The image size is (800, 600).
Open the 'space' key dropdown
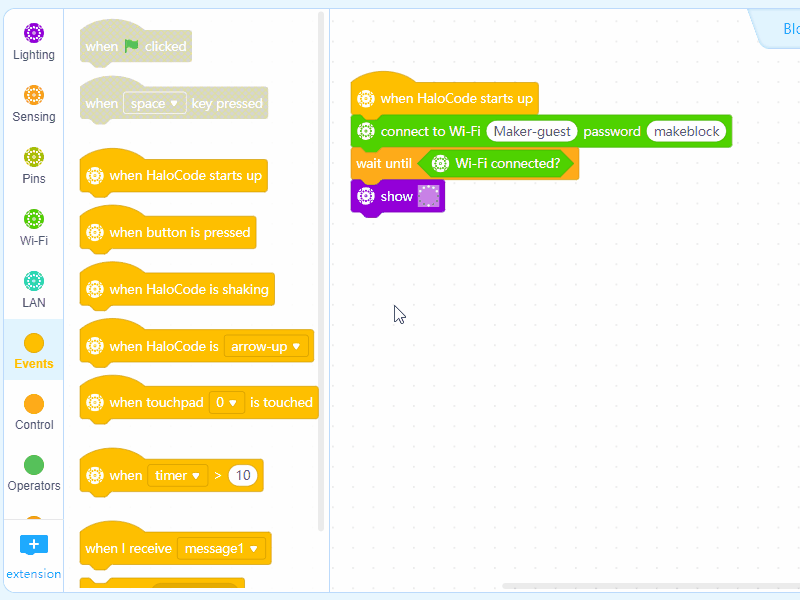point(155,104)
